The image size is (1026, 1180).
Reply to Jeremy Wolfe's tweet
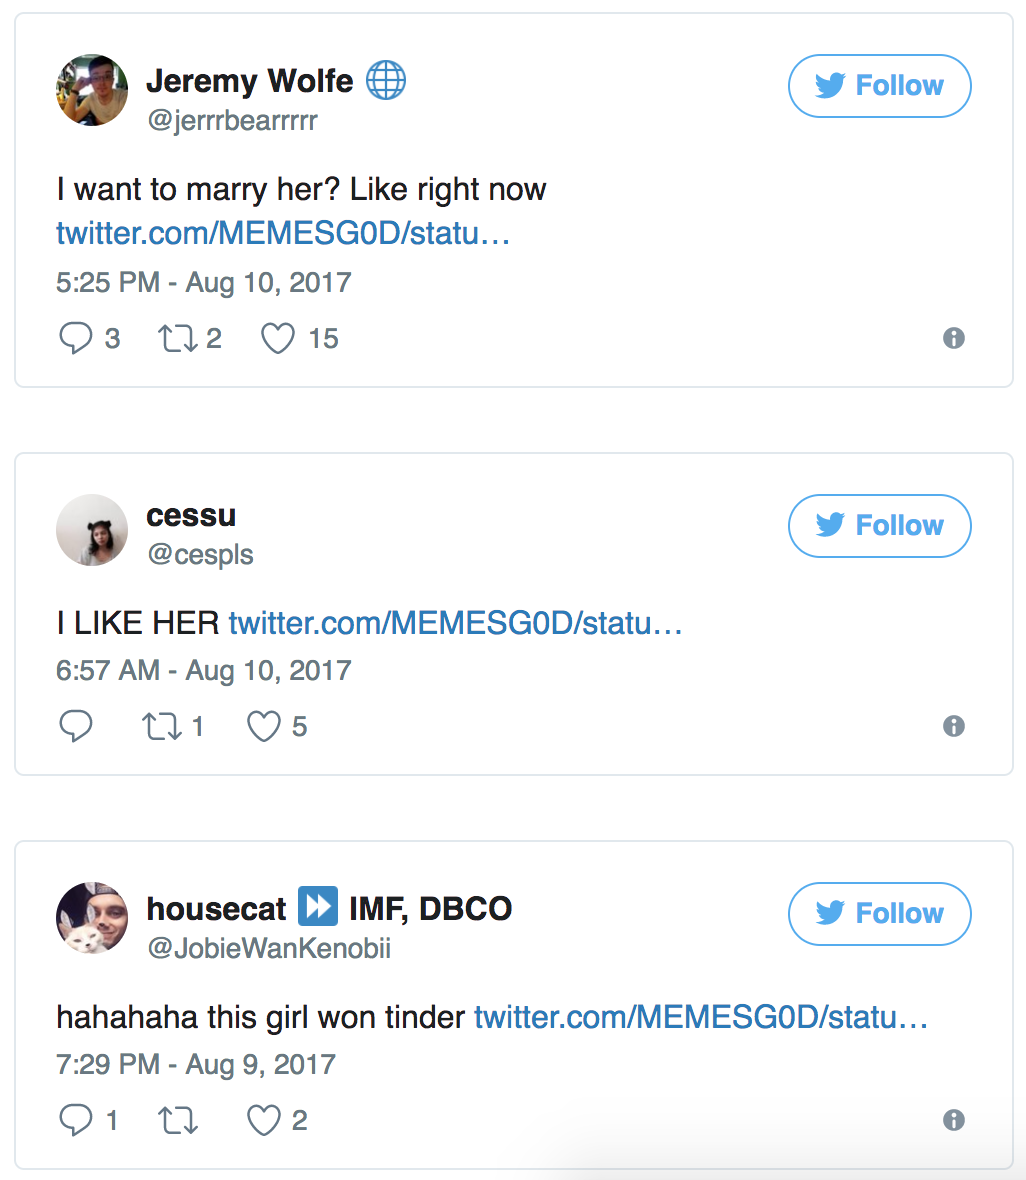[76, 339]
